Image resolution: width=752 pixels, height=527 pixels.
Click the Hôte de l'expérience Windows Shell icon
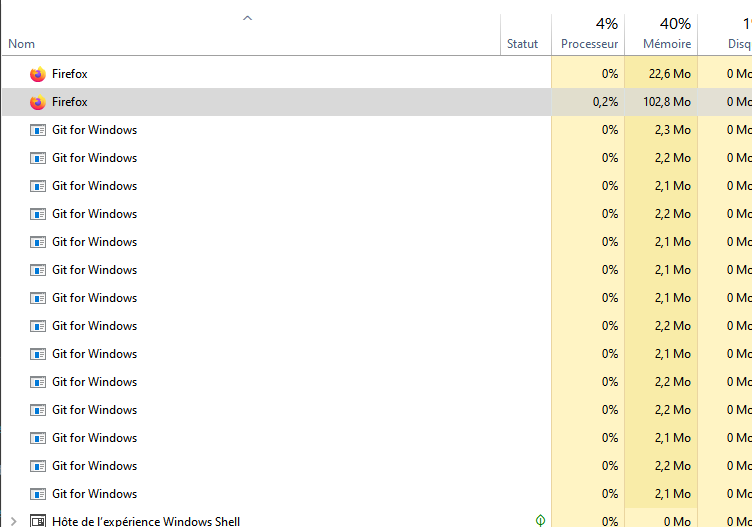pos(38,521)
